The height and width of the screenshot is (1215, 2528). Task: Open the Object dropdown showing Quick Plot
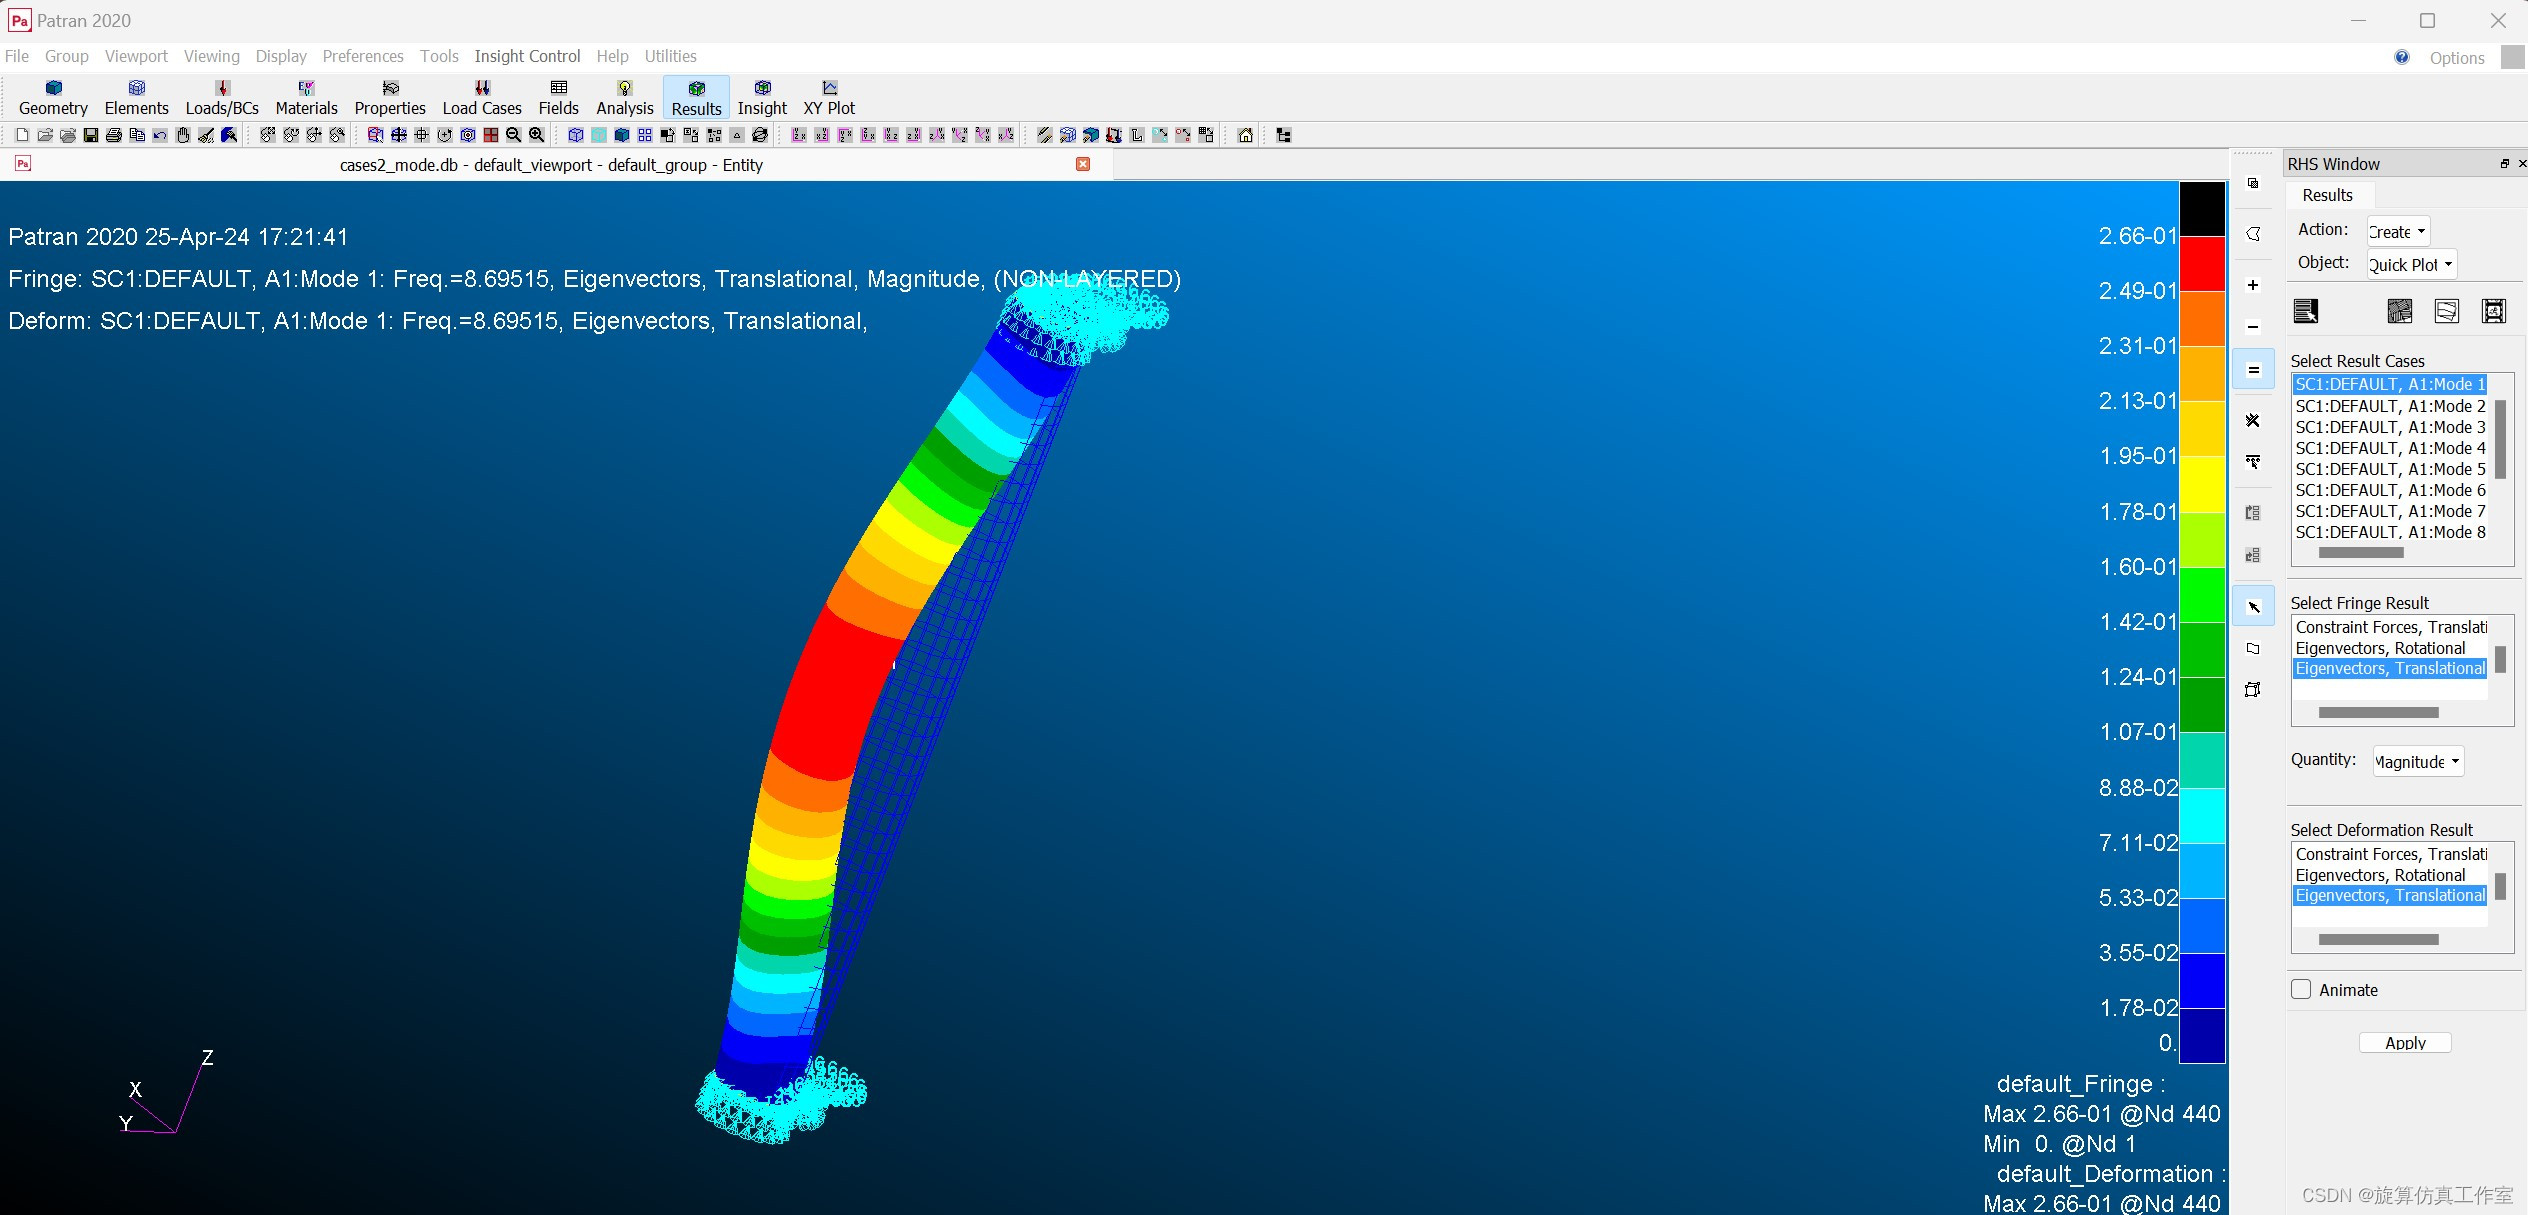2411,265
